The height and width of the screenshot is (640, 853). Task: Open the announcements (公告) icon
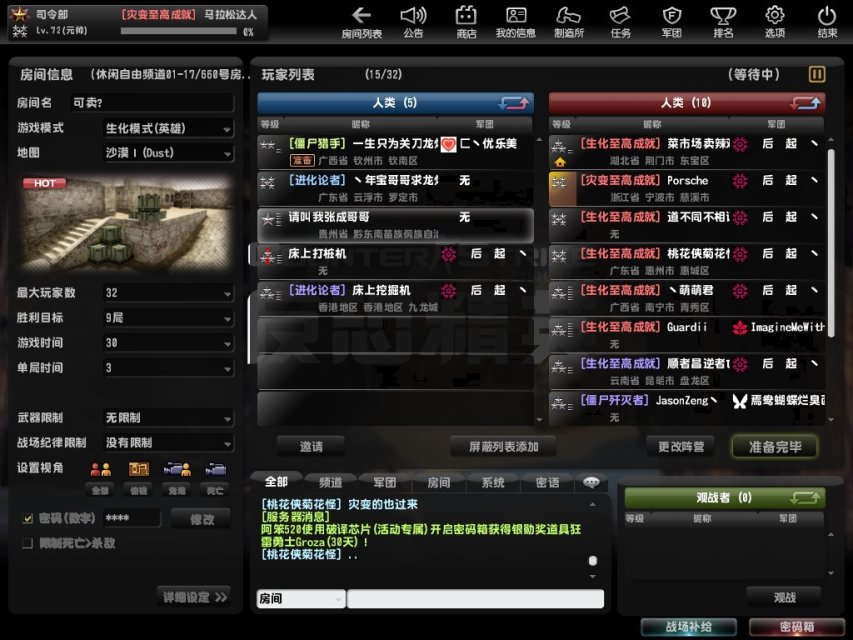413,21
